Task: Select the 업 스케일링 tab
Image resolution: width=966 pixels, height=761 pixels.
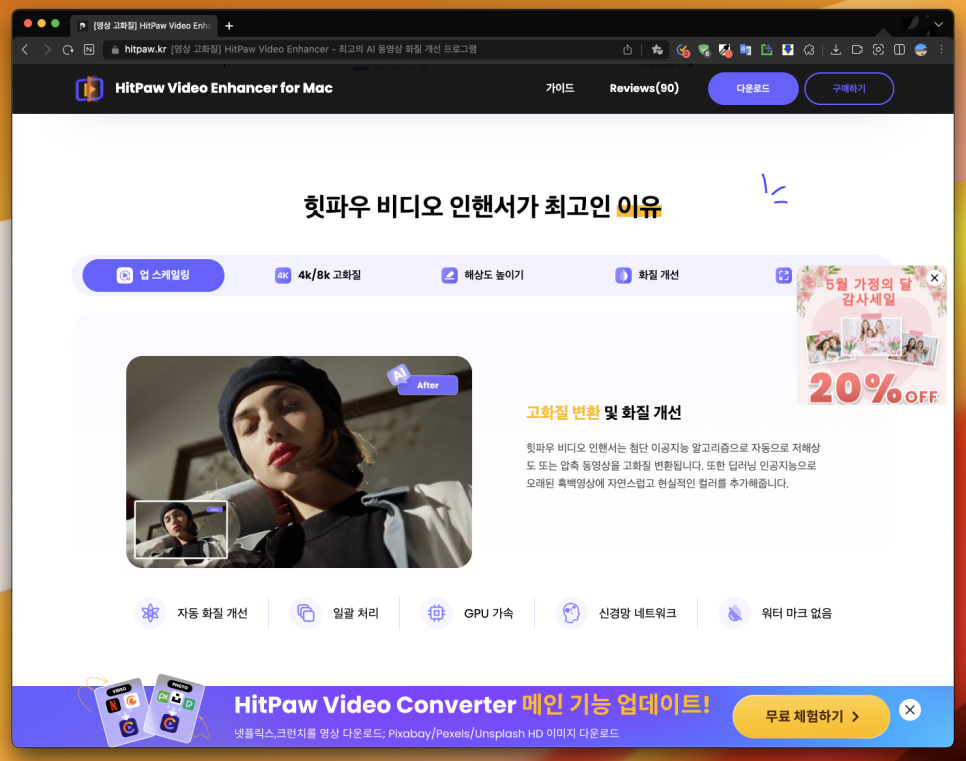Action: pos(153,275)
